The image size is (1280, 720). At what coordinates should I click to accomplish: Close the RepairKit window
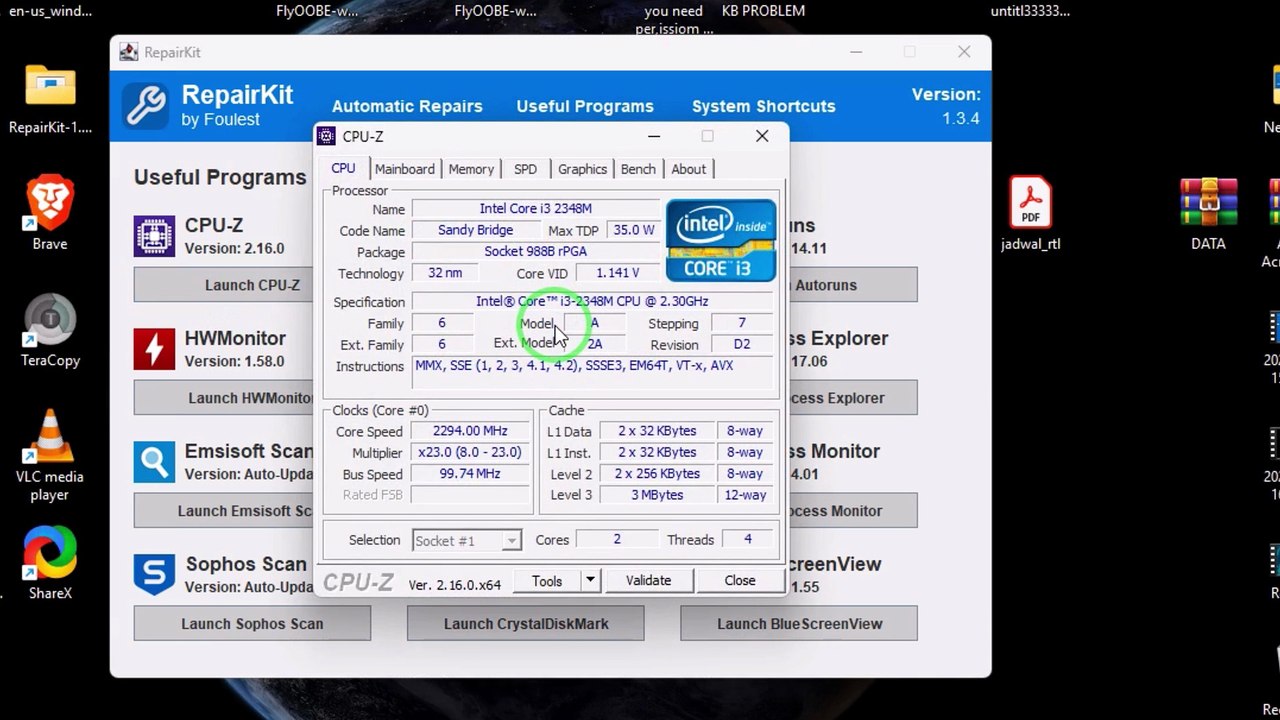point(964,52)
